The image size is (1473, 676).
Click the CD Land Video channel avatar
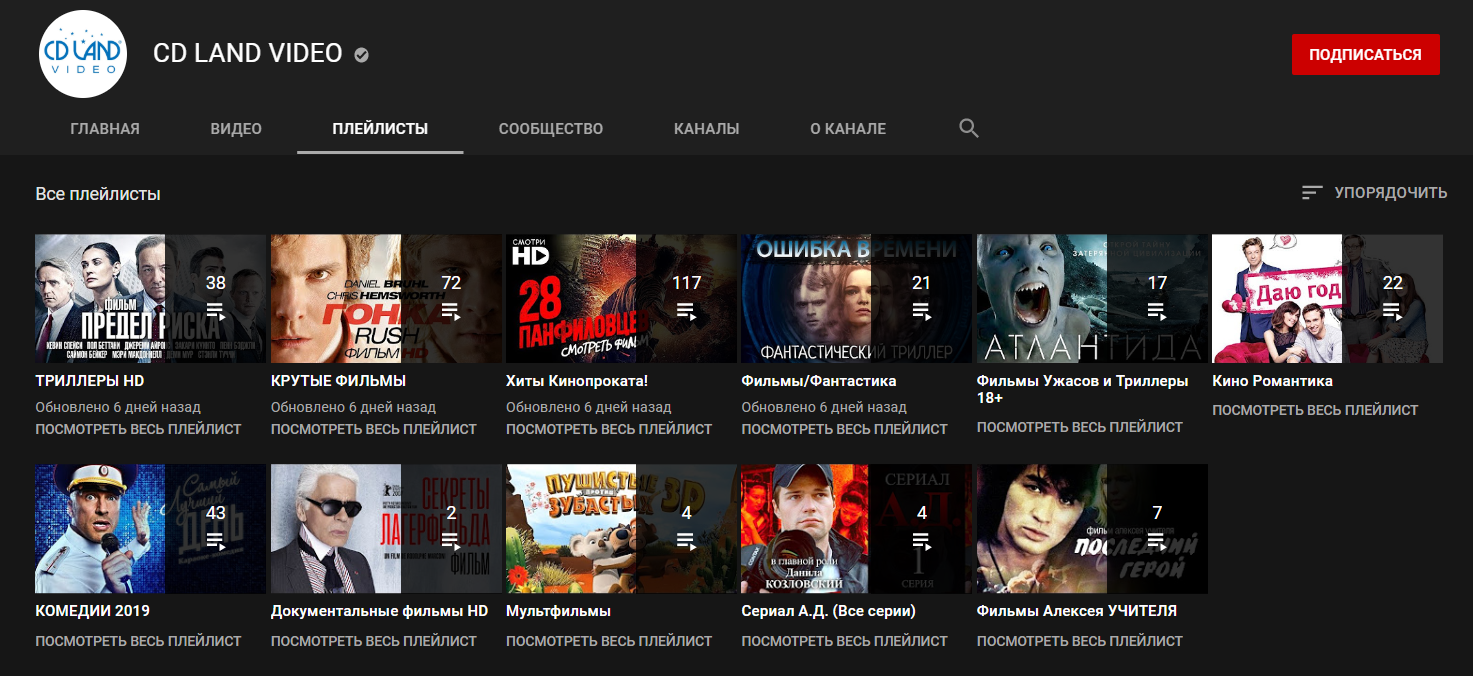83,55
